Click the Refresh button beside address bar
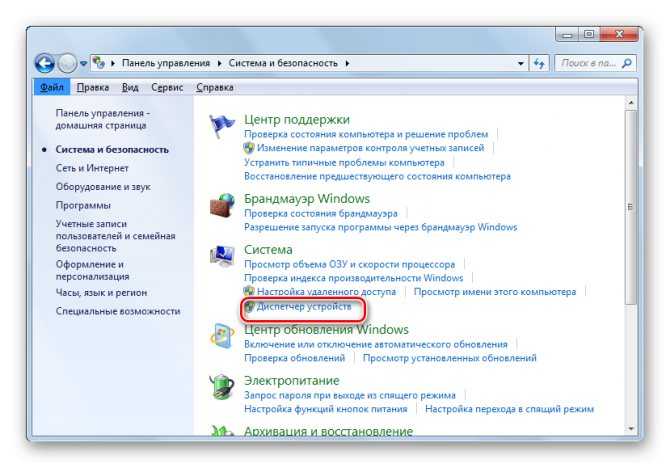Viewport: 670px width, 468px height. pyautogui.click(x=539, y=63)
